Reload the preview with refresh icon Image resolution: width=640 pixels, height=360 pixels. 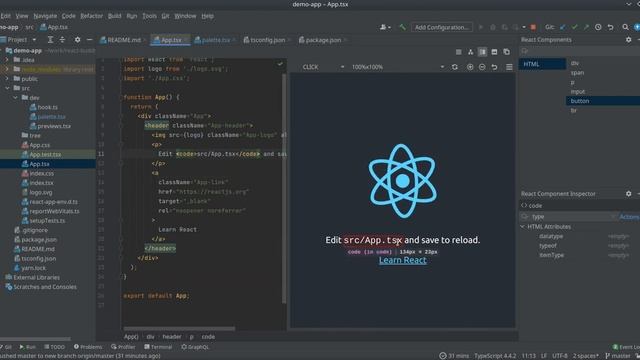coord(455,67)
